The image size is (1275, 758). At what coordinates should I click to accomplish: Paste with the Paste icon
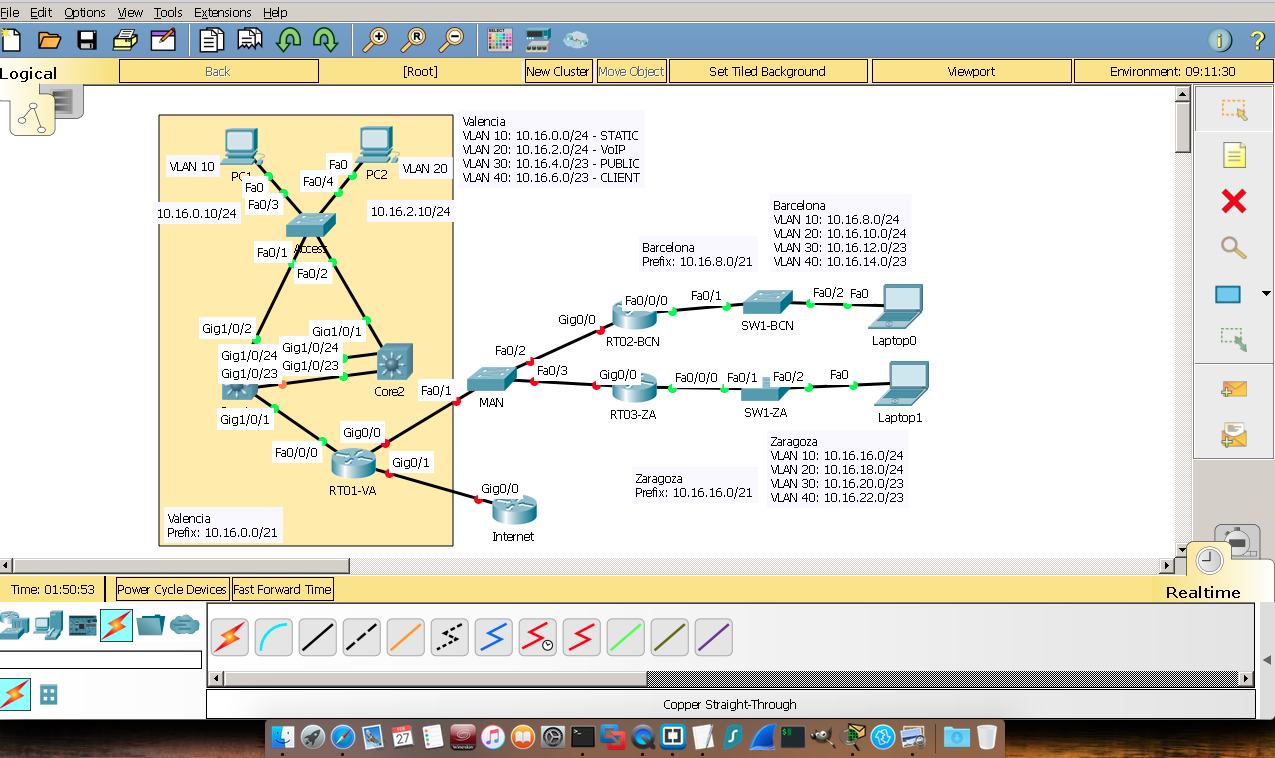[x=250, y=40]
